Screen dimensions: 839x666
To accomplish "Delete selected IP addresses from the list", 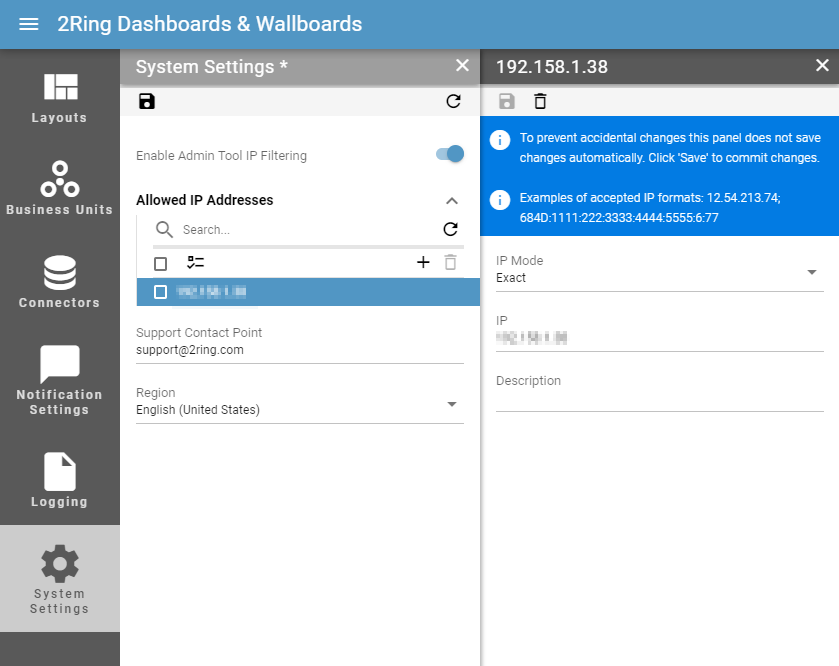I will click(451, 262).
